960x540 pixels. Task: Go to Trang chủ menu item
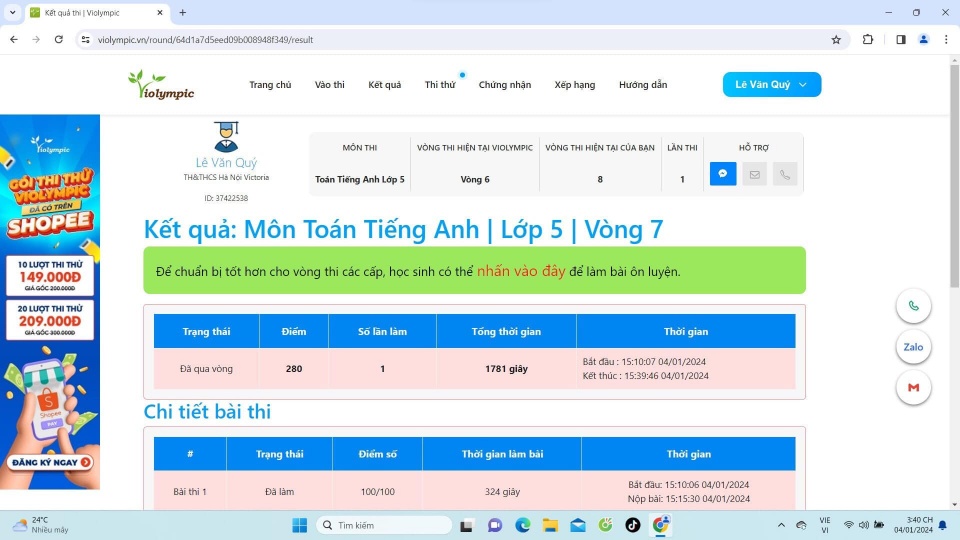tap(270, 85)
